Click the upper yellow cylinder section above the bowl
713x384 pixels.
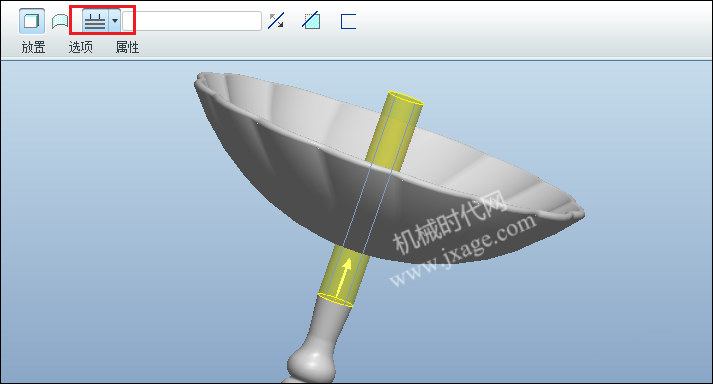pyautogui.click(x=395, y=133)
